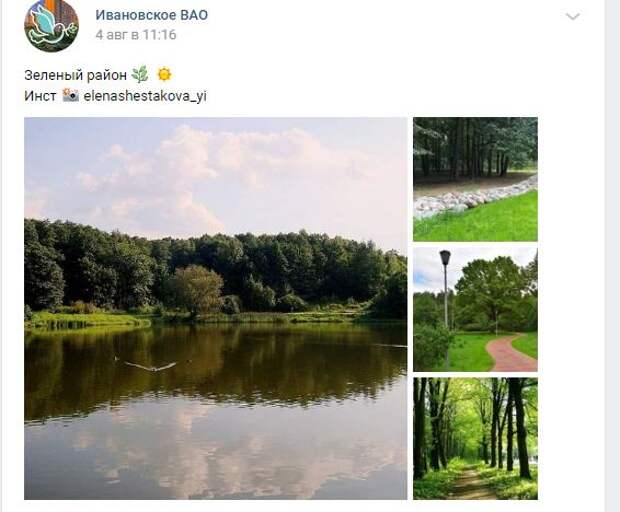Open the green tree alley photo
The height and width of the screenshot is (512, 620).
pos(475,438)
